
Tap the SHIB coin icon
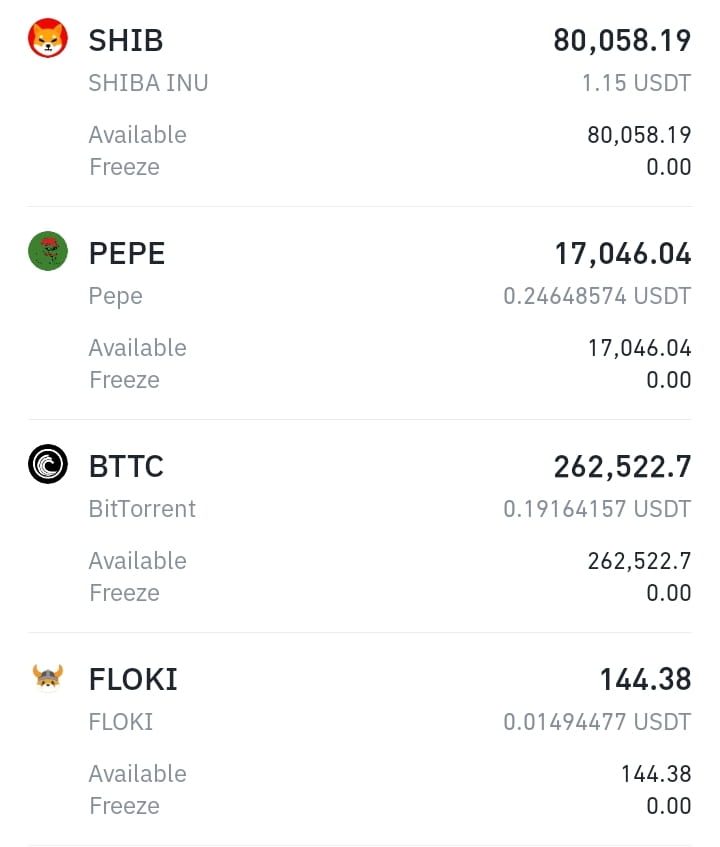tap(48, 38)
